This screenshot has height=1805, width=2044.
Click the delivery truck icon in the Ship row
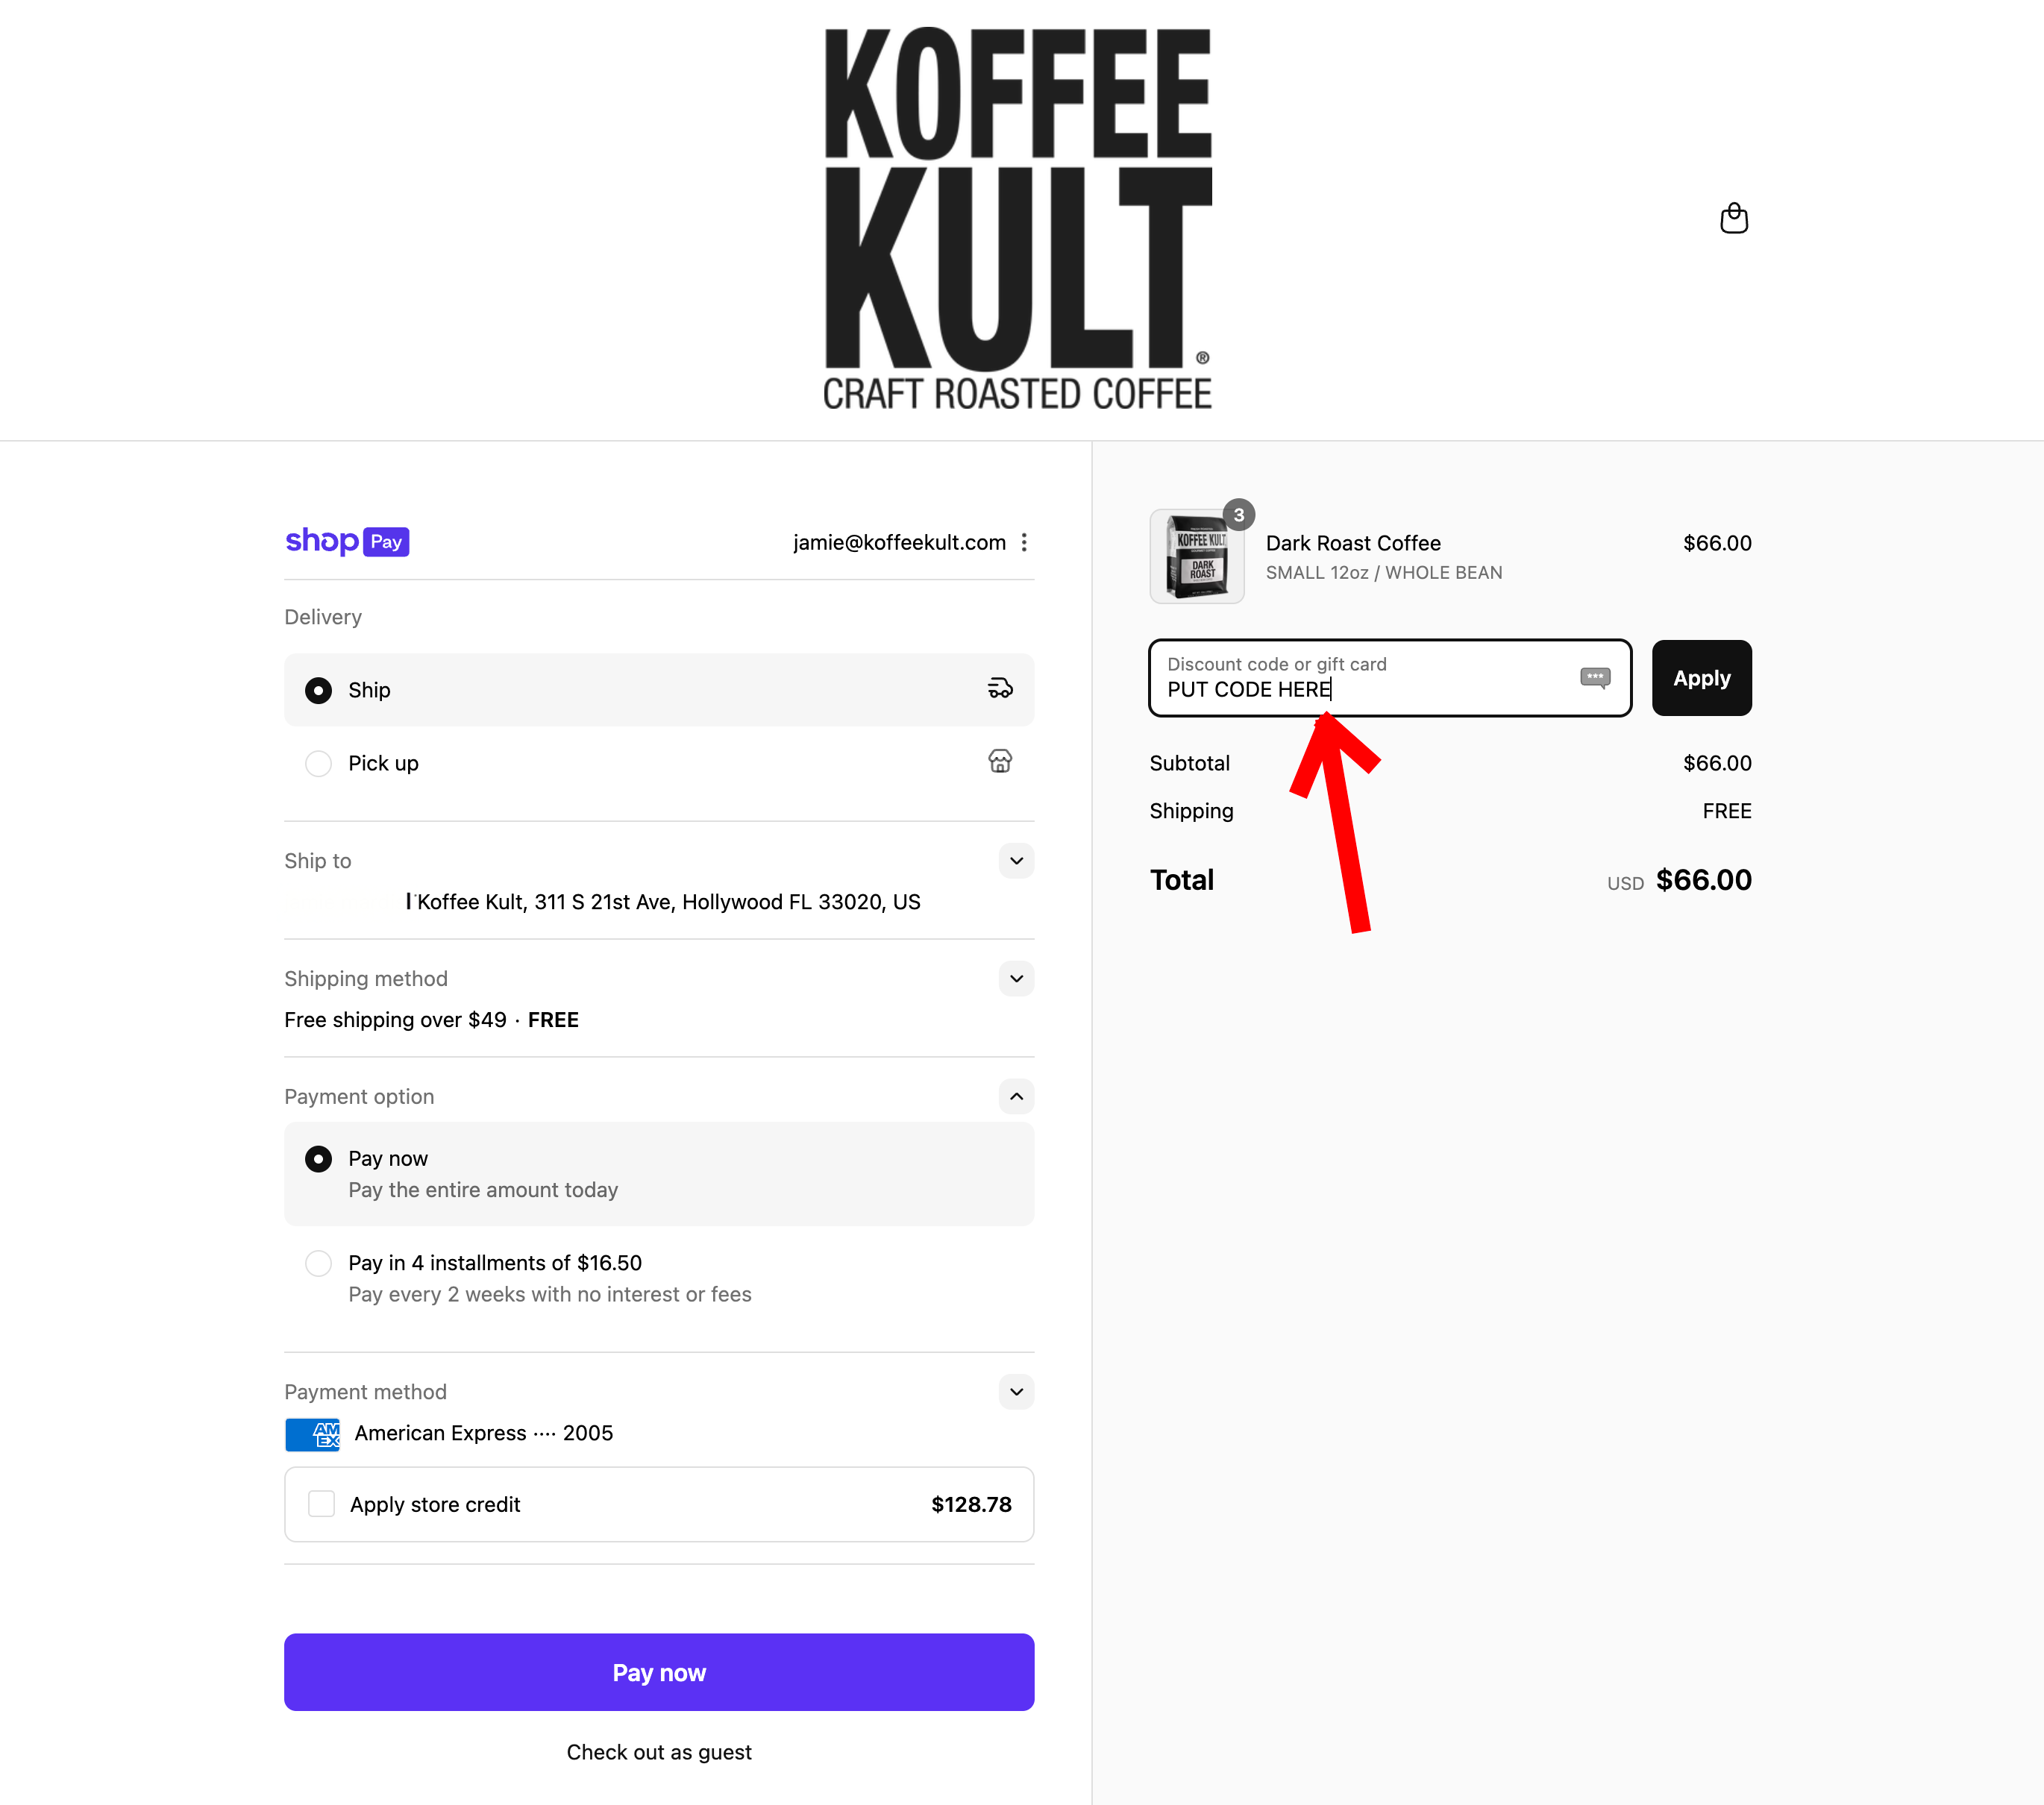1000,689
